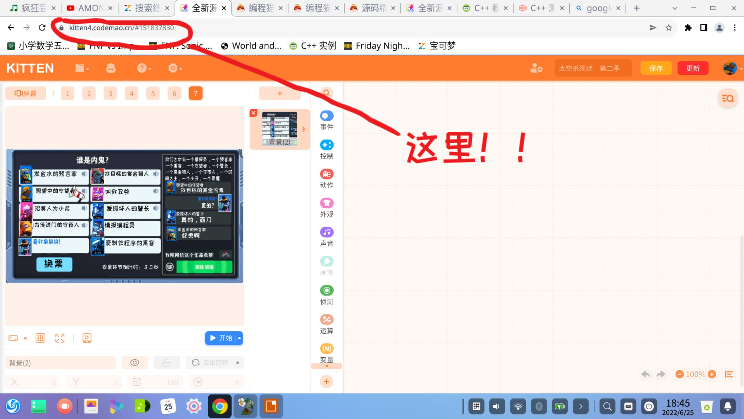Open Chrome from the taskbar
This screenshot has height=419, width=744.
click(220, 406)
